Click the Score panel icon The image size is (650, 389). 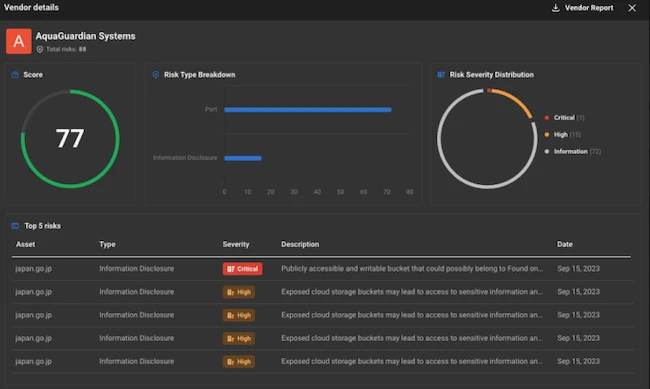(15, 75)
